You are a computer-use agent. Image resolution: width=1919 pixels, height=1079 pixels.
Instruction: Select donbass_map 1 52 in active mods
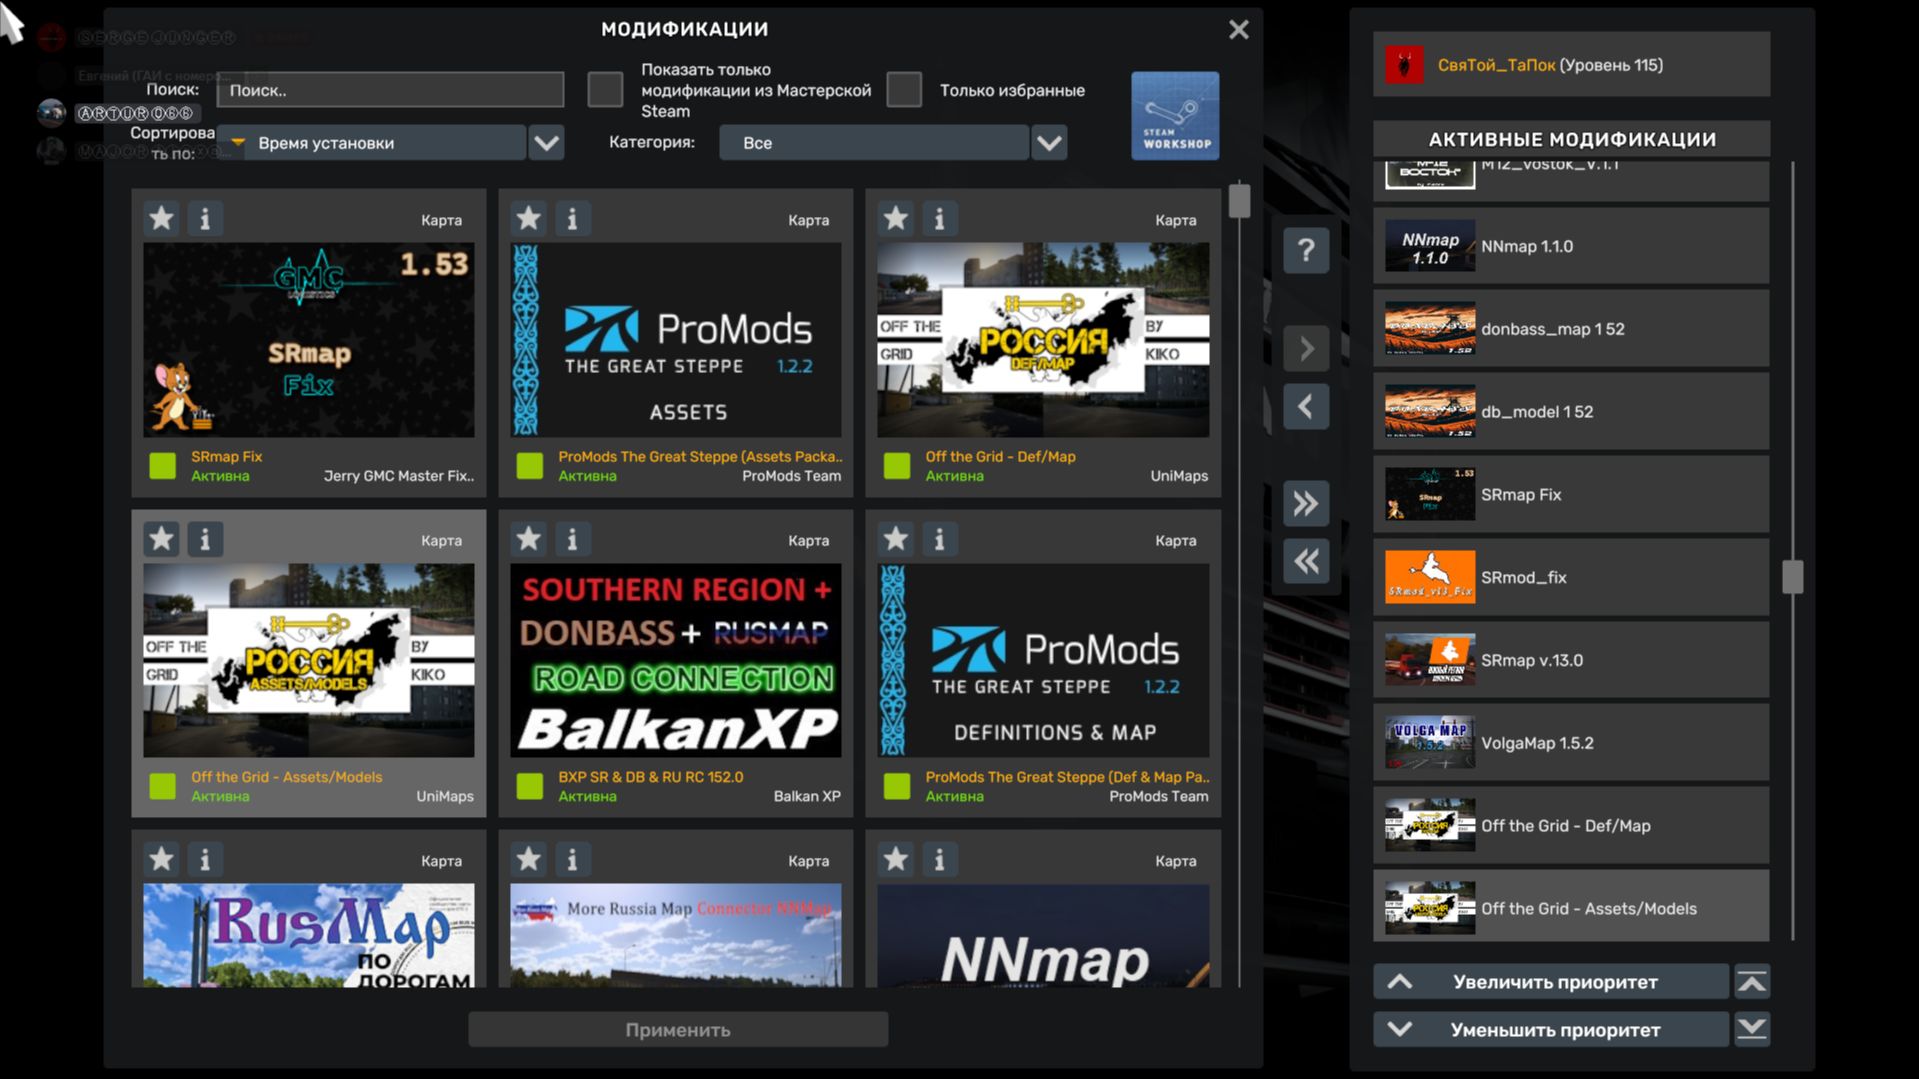[1571, 329]
